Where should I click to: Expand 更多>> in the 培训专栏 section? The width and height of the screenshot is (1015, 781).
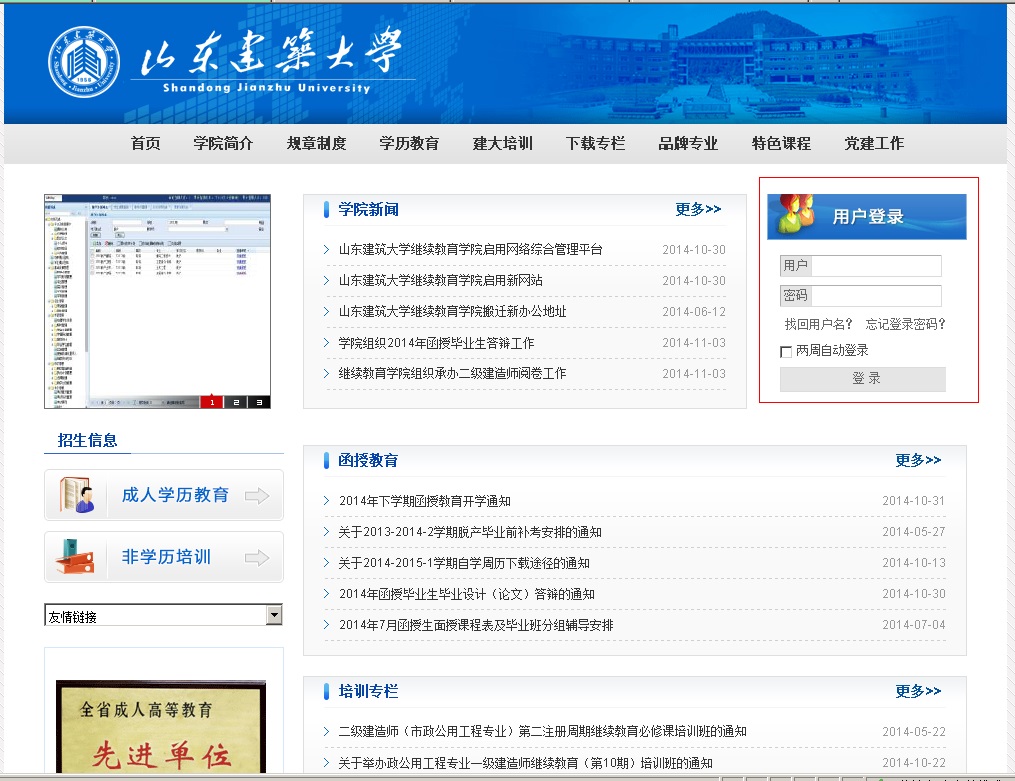[918, 691]
